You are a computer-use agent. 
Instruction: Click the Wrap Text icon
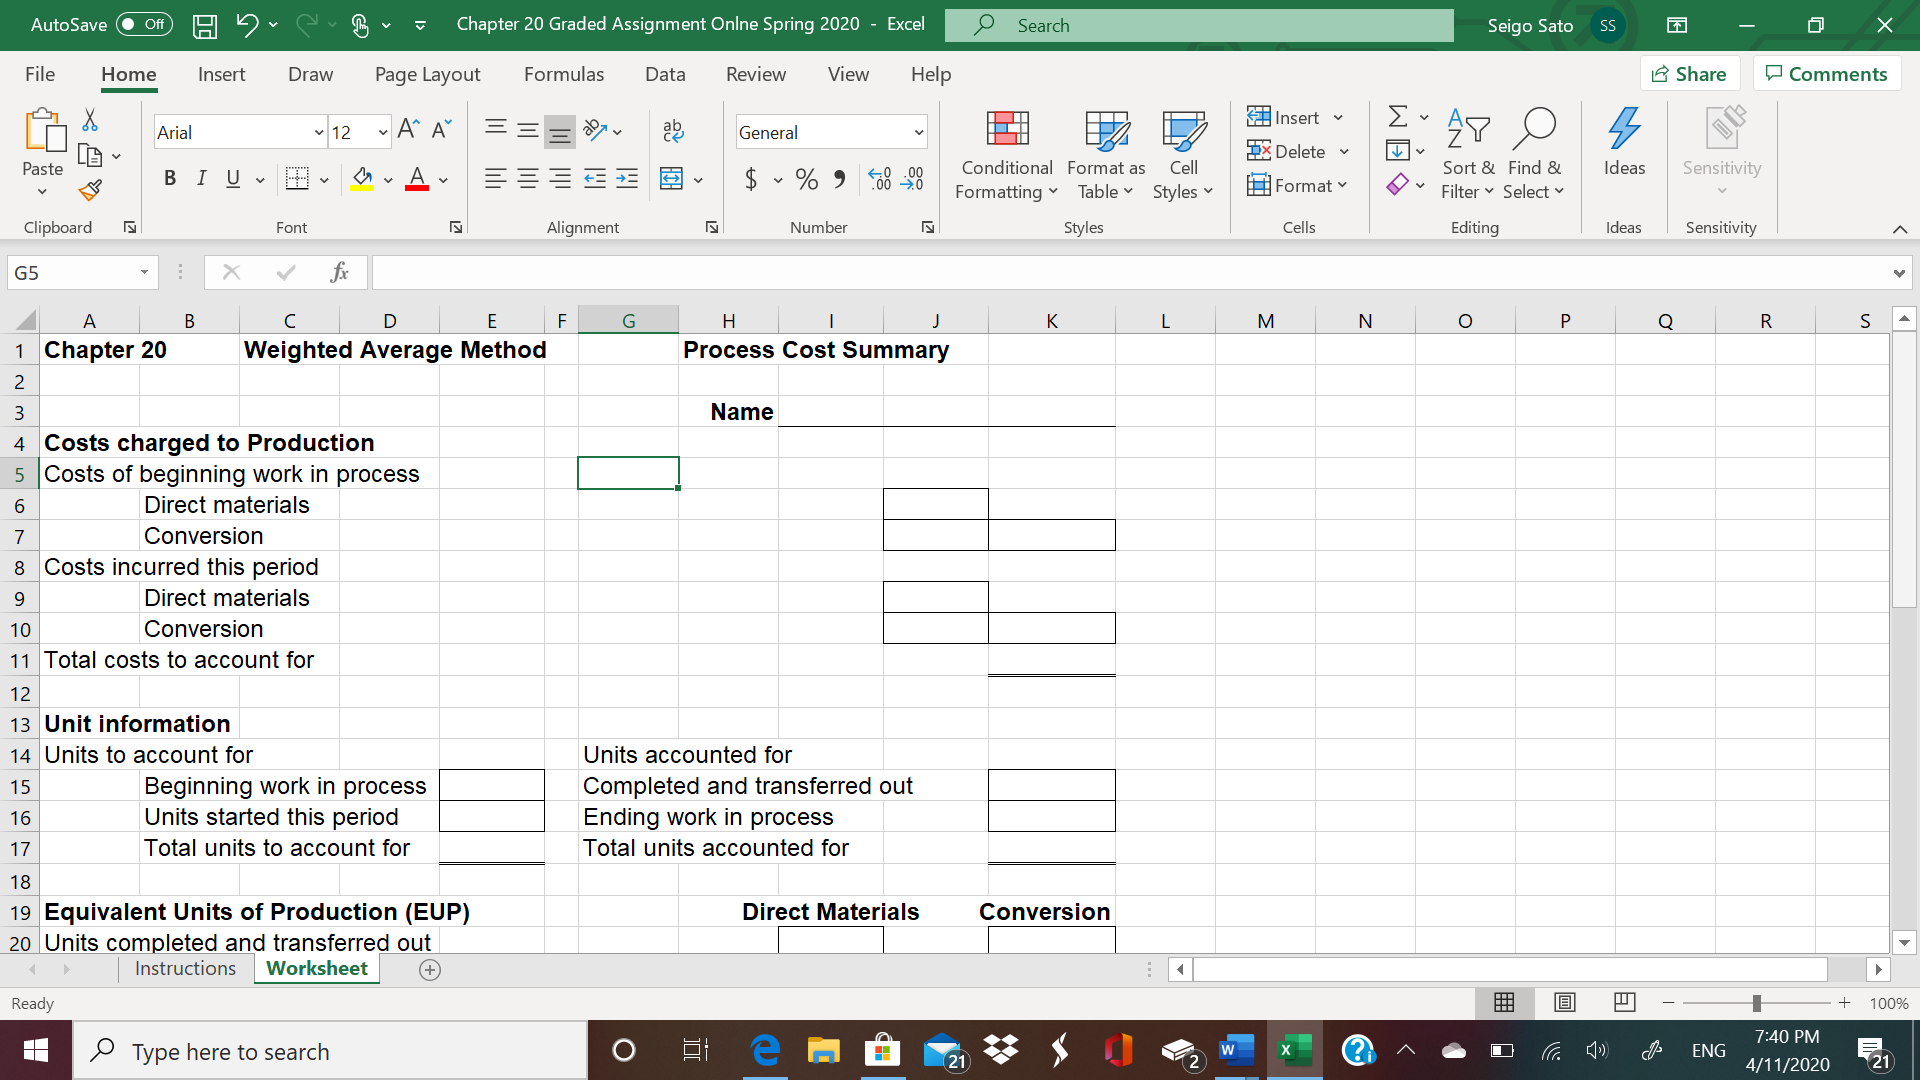[673, 131]
